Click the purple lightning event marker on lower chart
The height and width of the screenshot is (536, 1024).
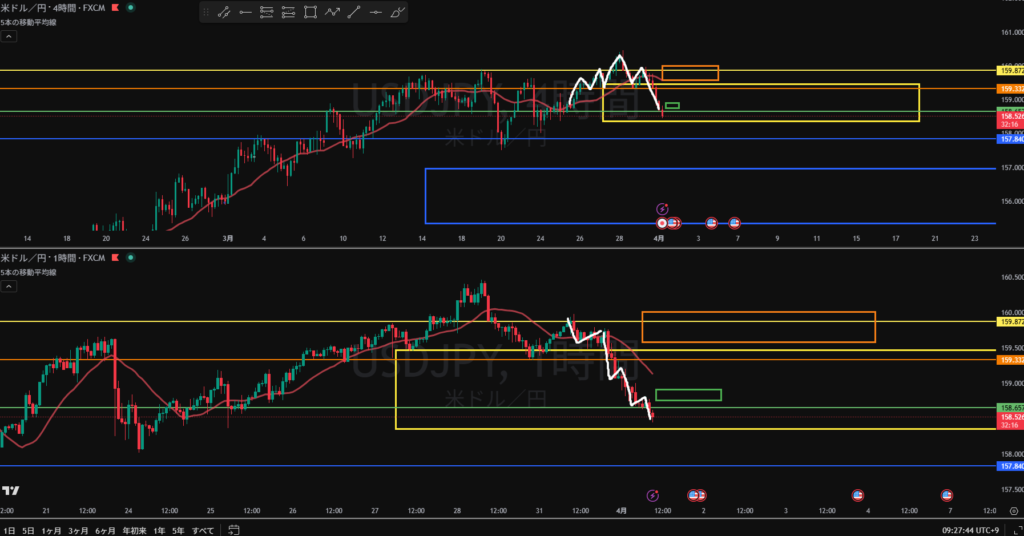click(x=652, y=495)
